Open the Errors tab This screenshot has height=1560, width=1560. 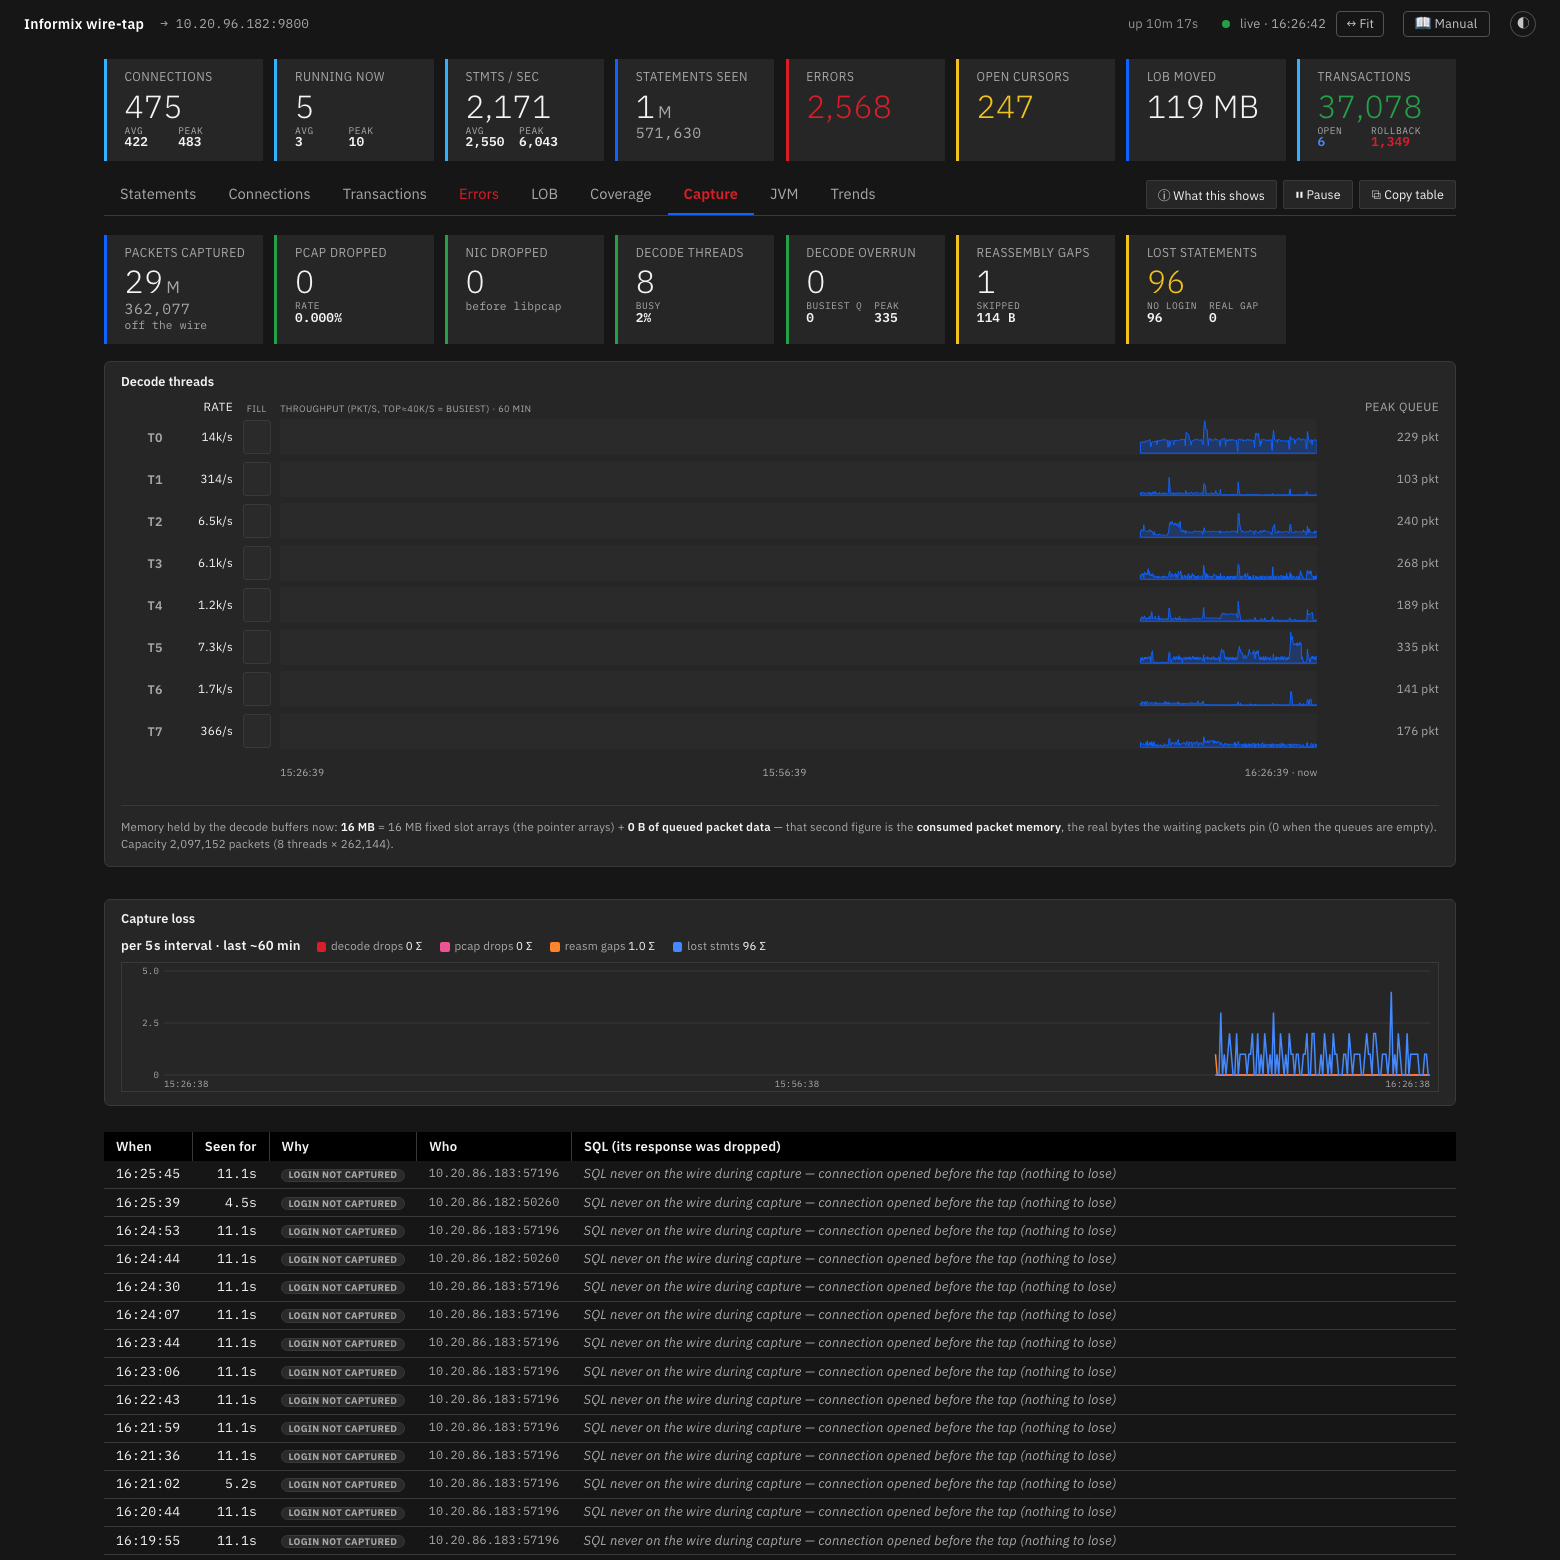coord(479,194)
